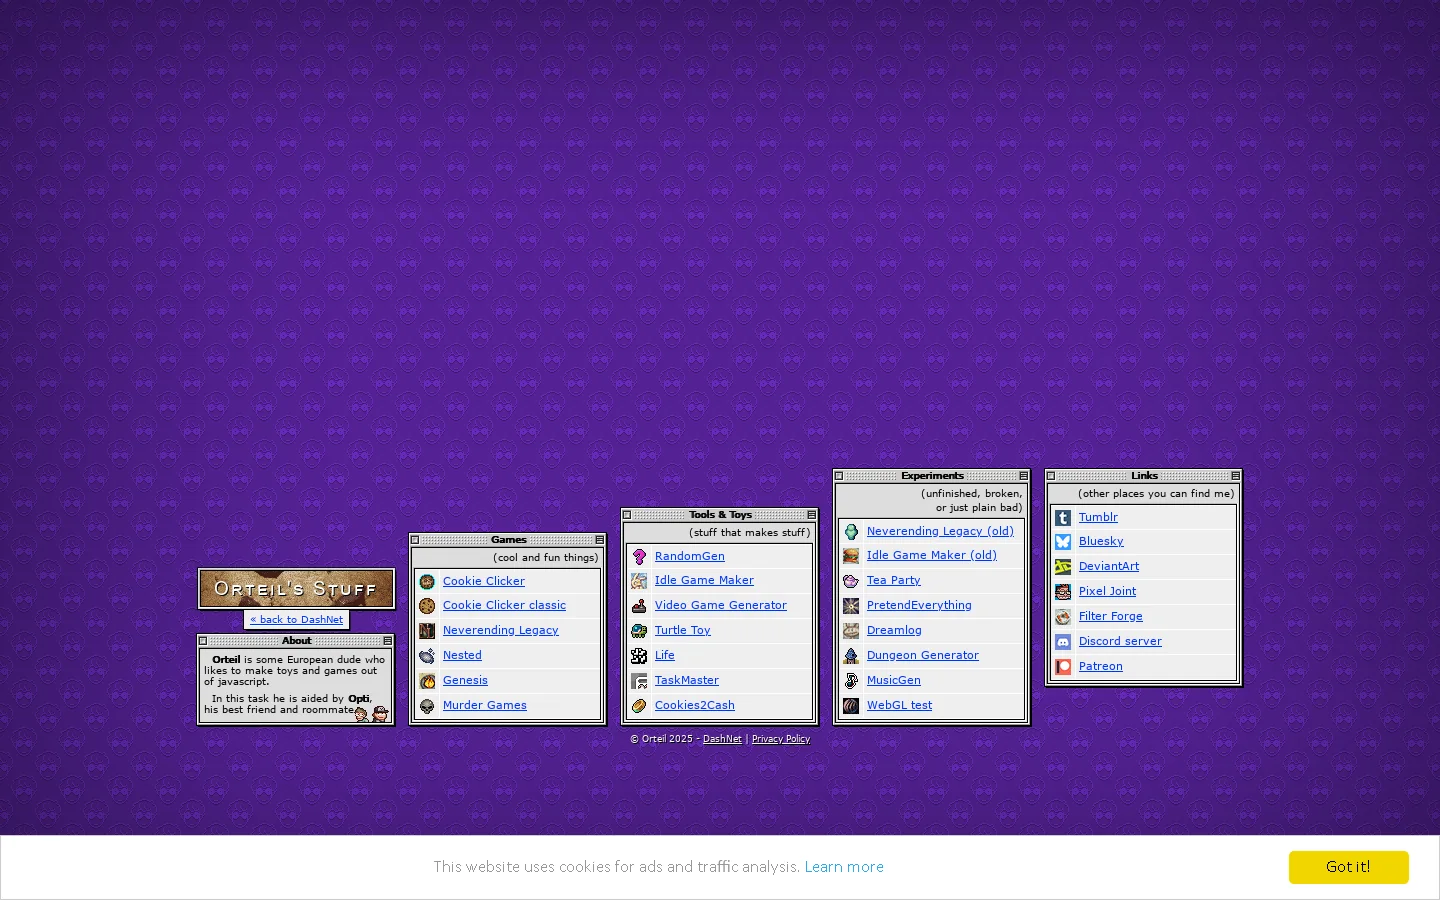Click Learn more in the cookie banner
1440x900 pixels.
click(844, 867)
